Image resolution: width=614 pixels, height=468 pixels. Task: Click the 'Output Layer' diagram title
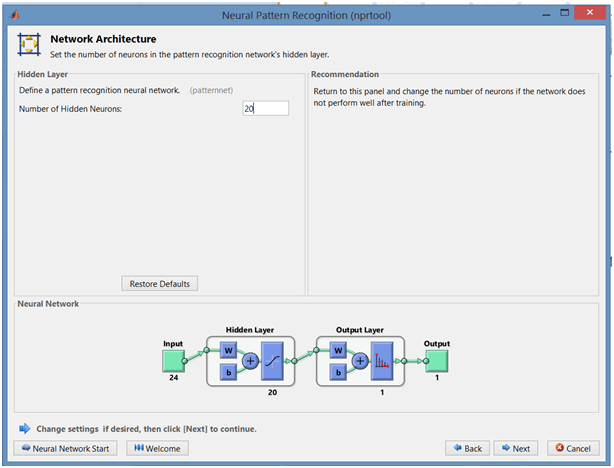pos(360,330)
